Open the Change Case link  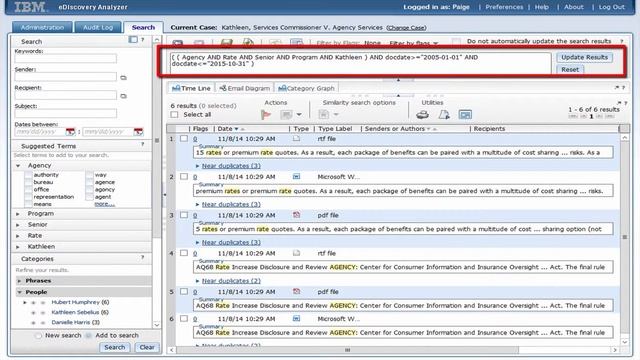click(406, 28)
